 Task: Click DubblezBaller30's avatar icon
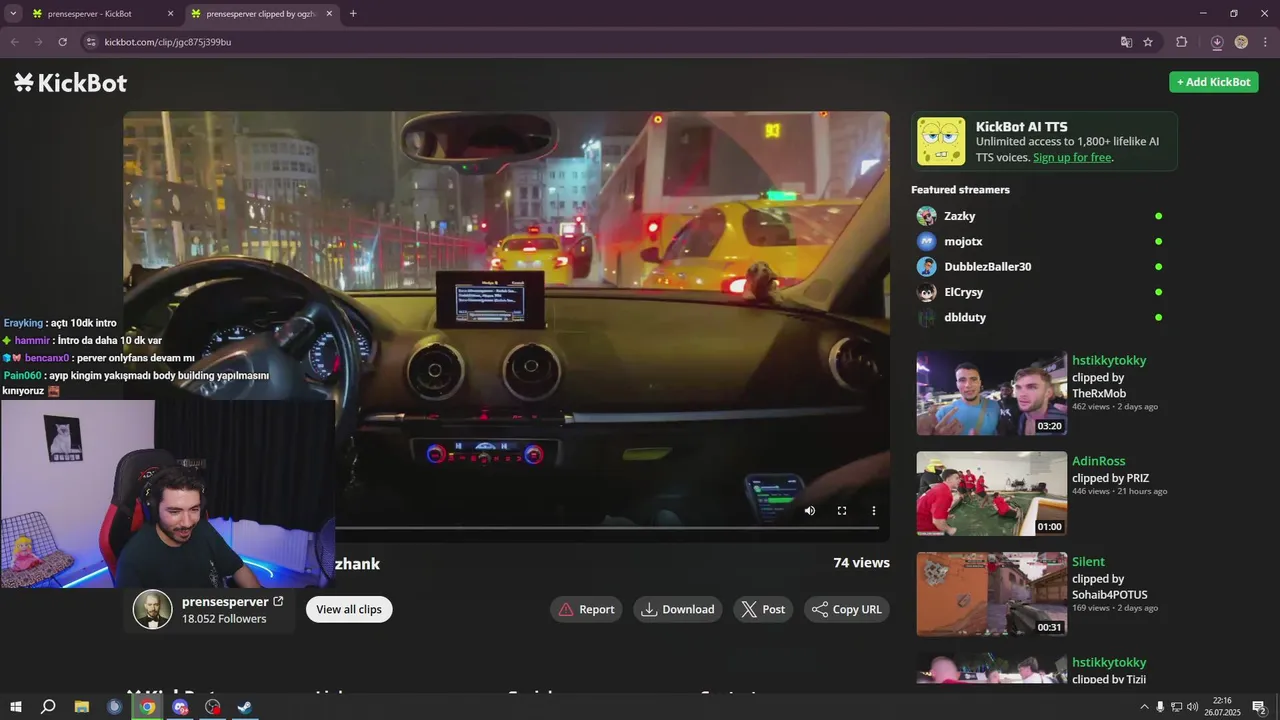click(927, 267)
